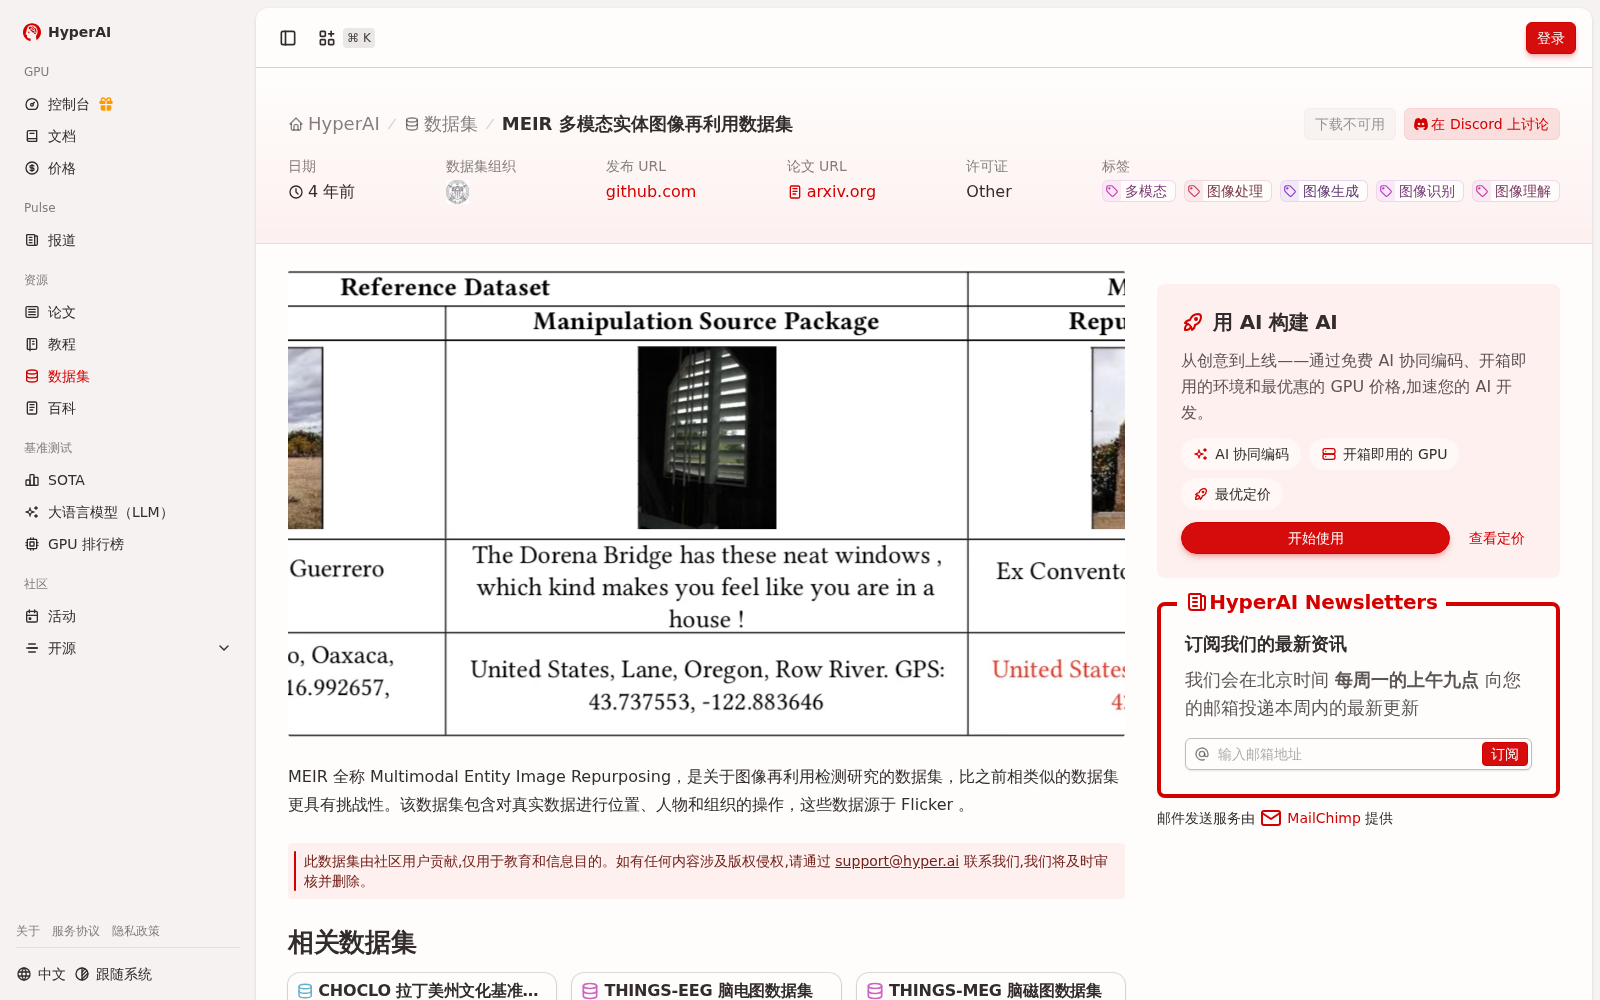Open 控制台 dashboard in sidebar

click(68, 104)
